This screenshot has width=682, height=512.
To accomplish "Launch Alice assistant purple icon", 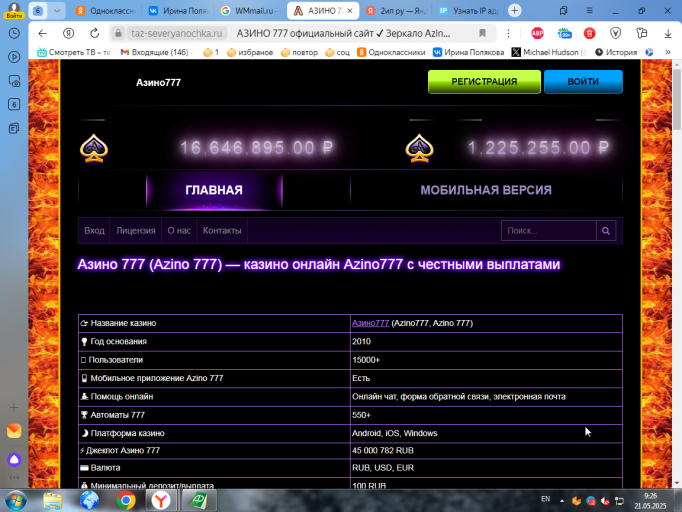I will [x=14, y=460].
